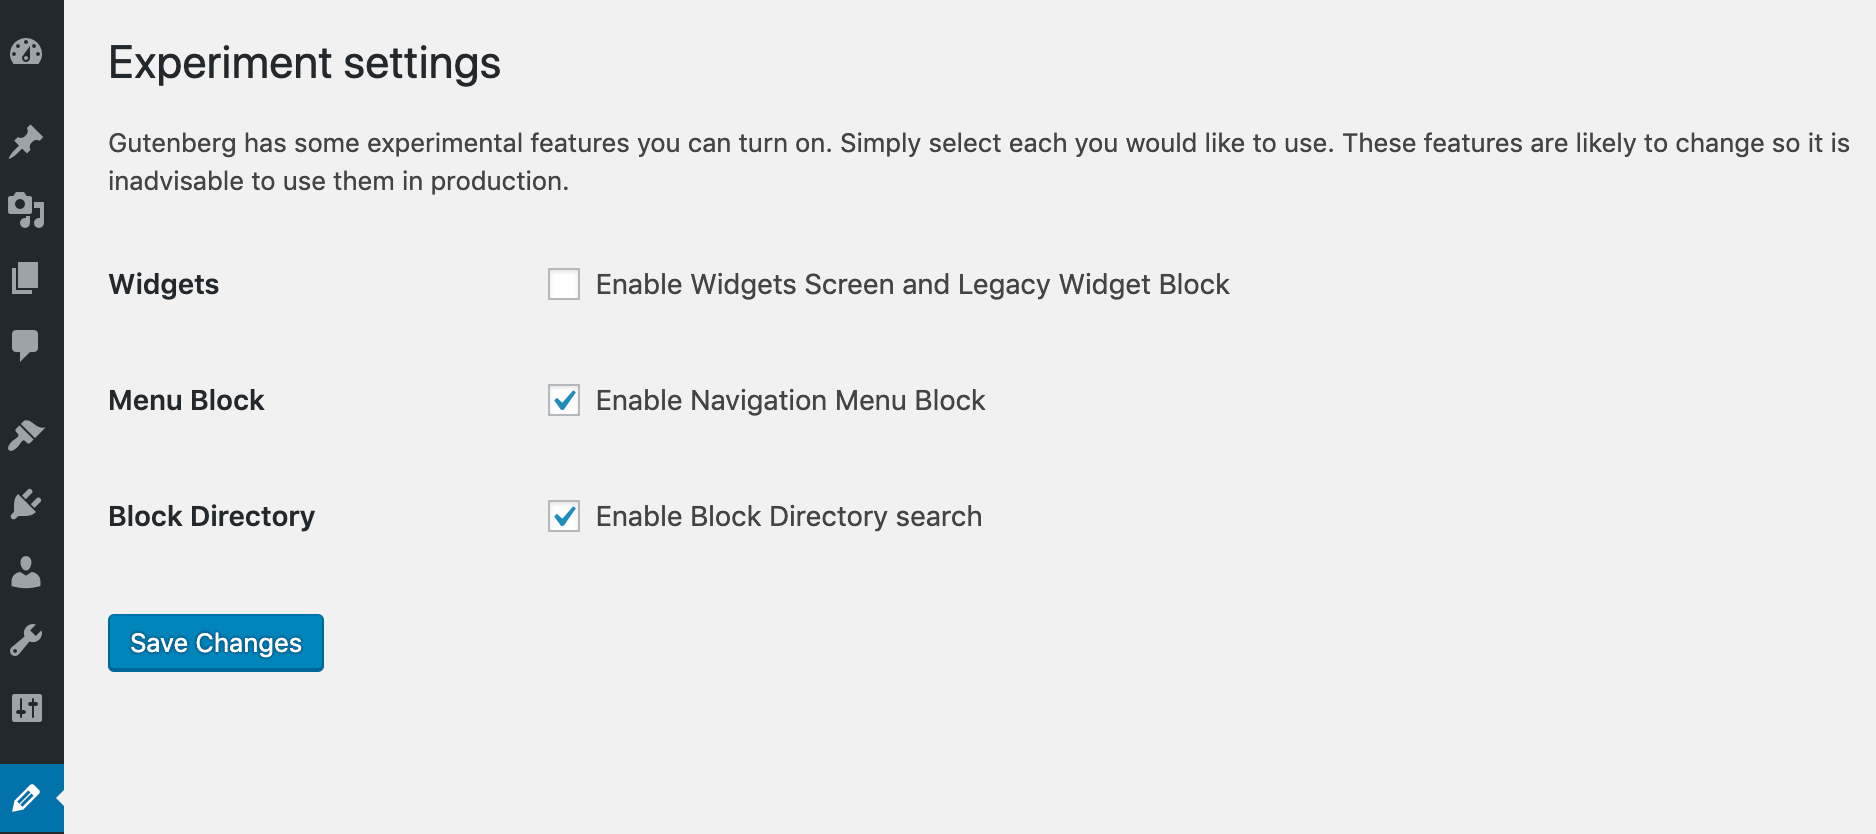Viewport: 1876px width, 834px height.
Task: Disable the Block Directory search checkbox
Action: tap(564, 516)
